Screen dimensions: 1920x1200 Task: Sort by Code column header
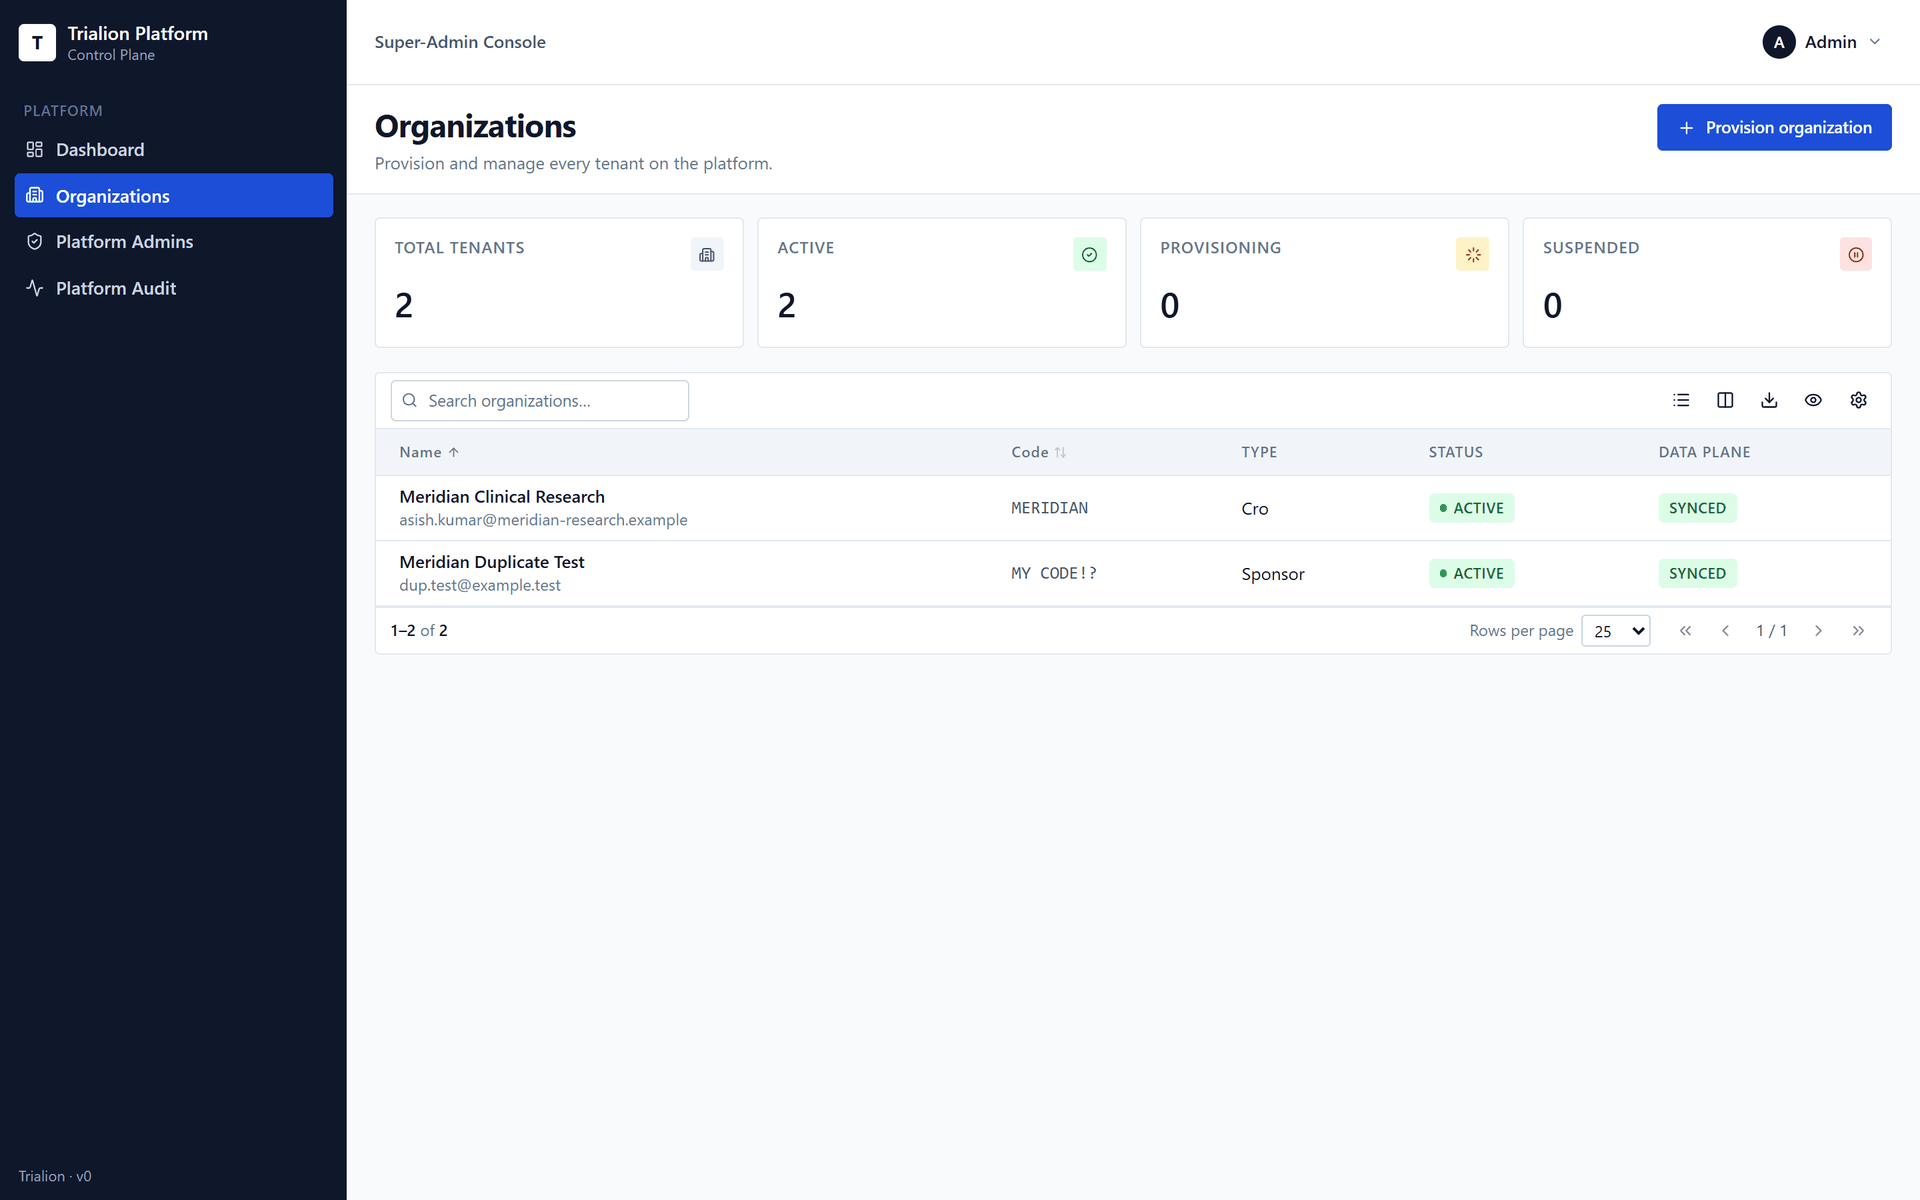click(x=1038, y=453)
